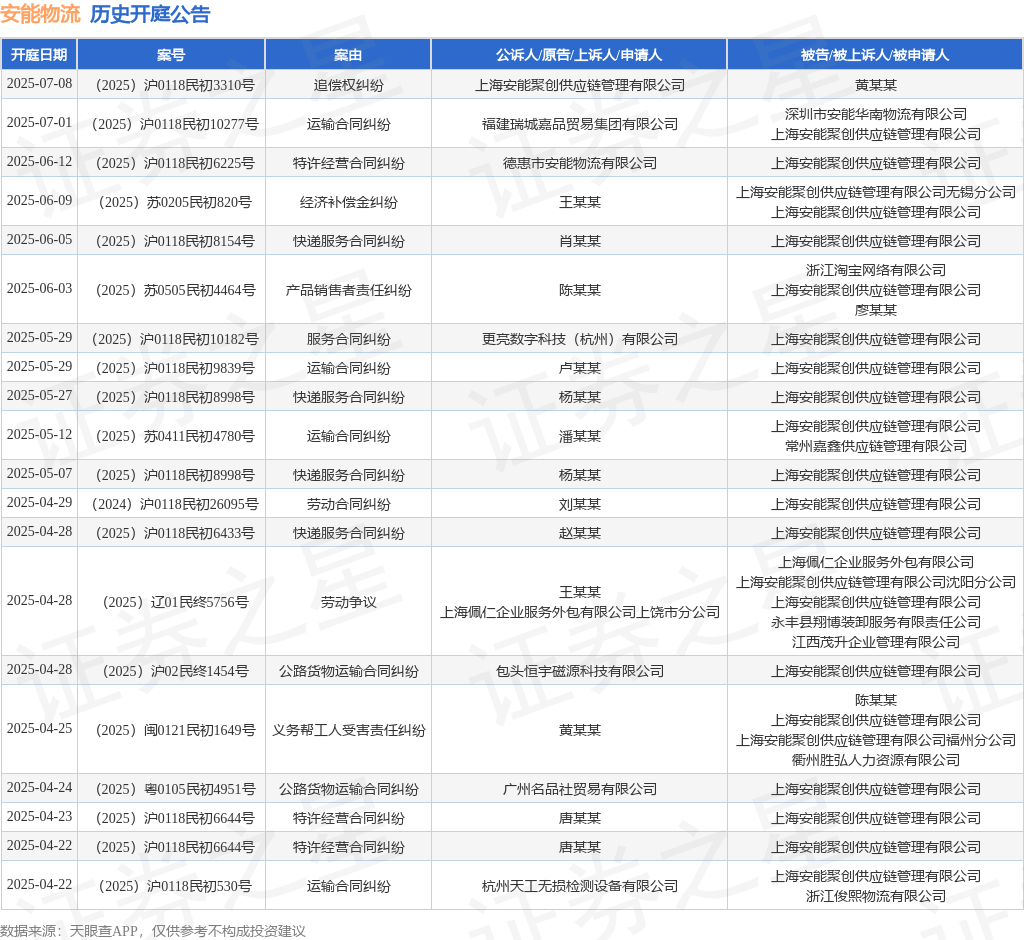
Task: Click case number (2025)苏0505民初4464号
Action: pyautogui.click(x=175, y=290)
